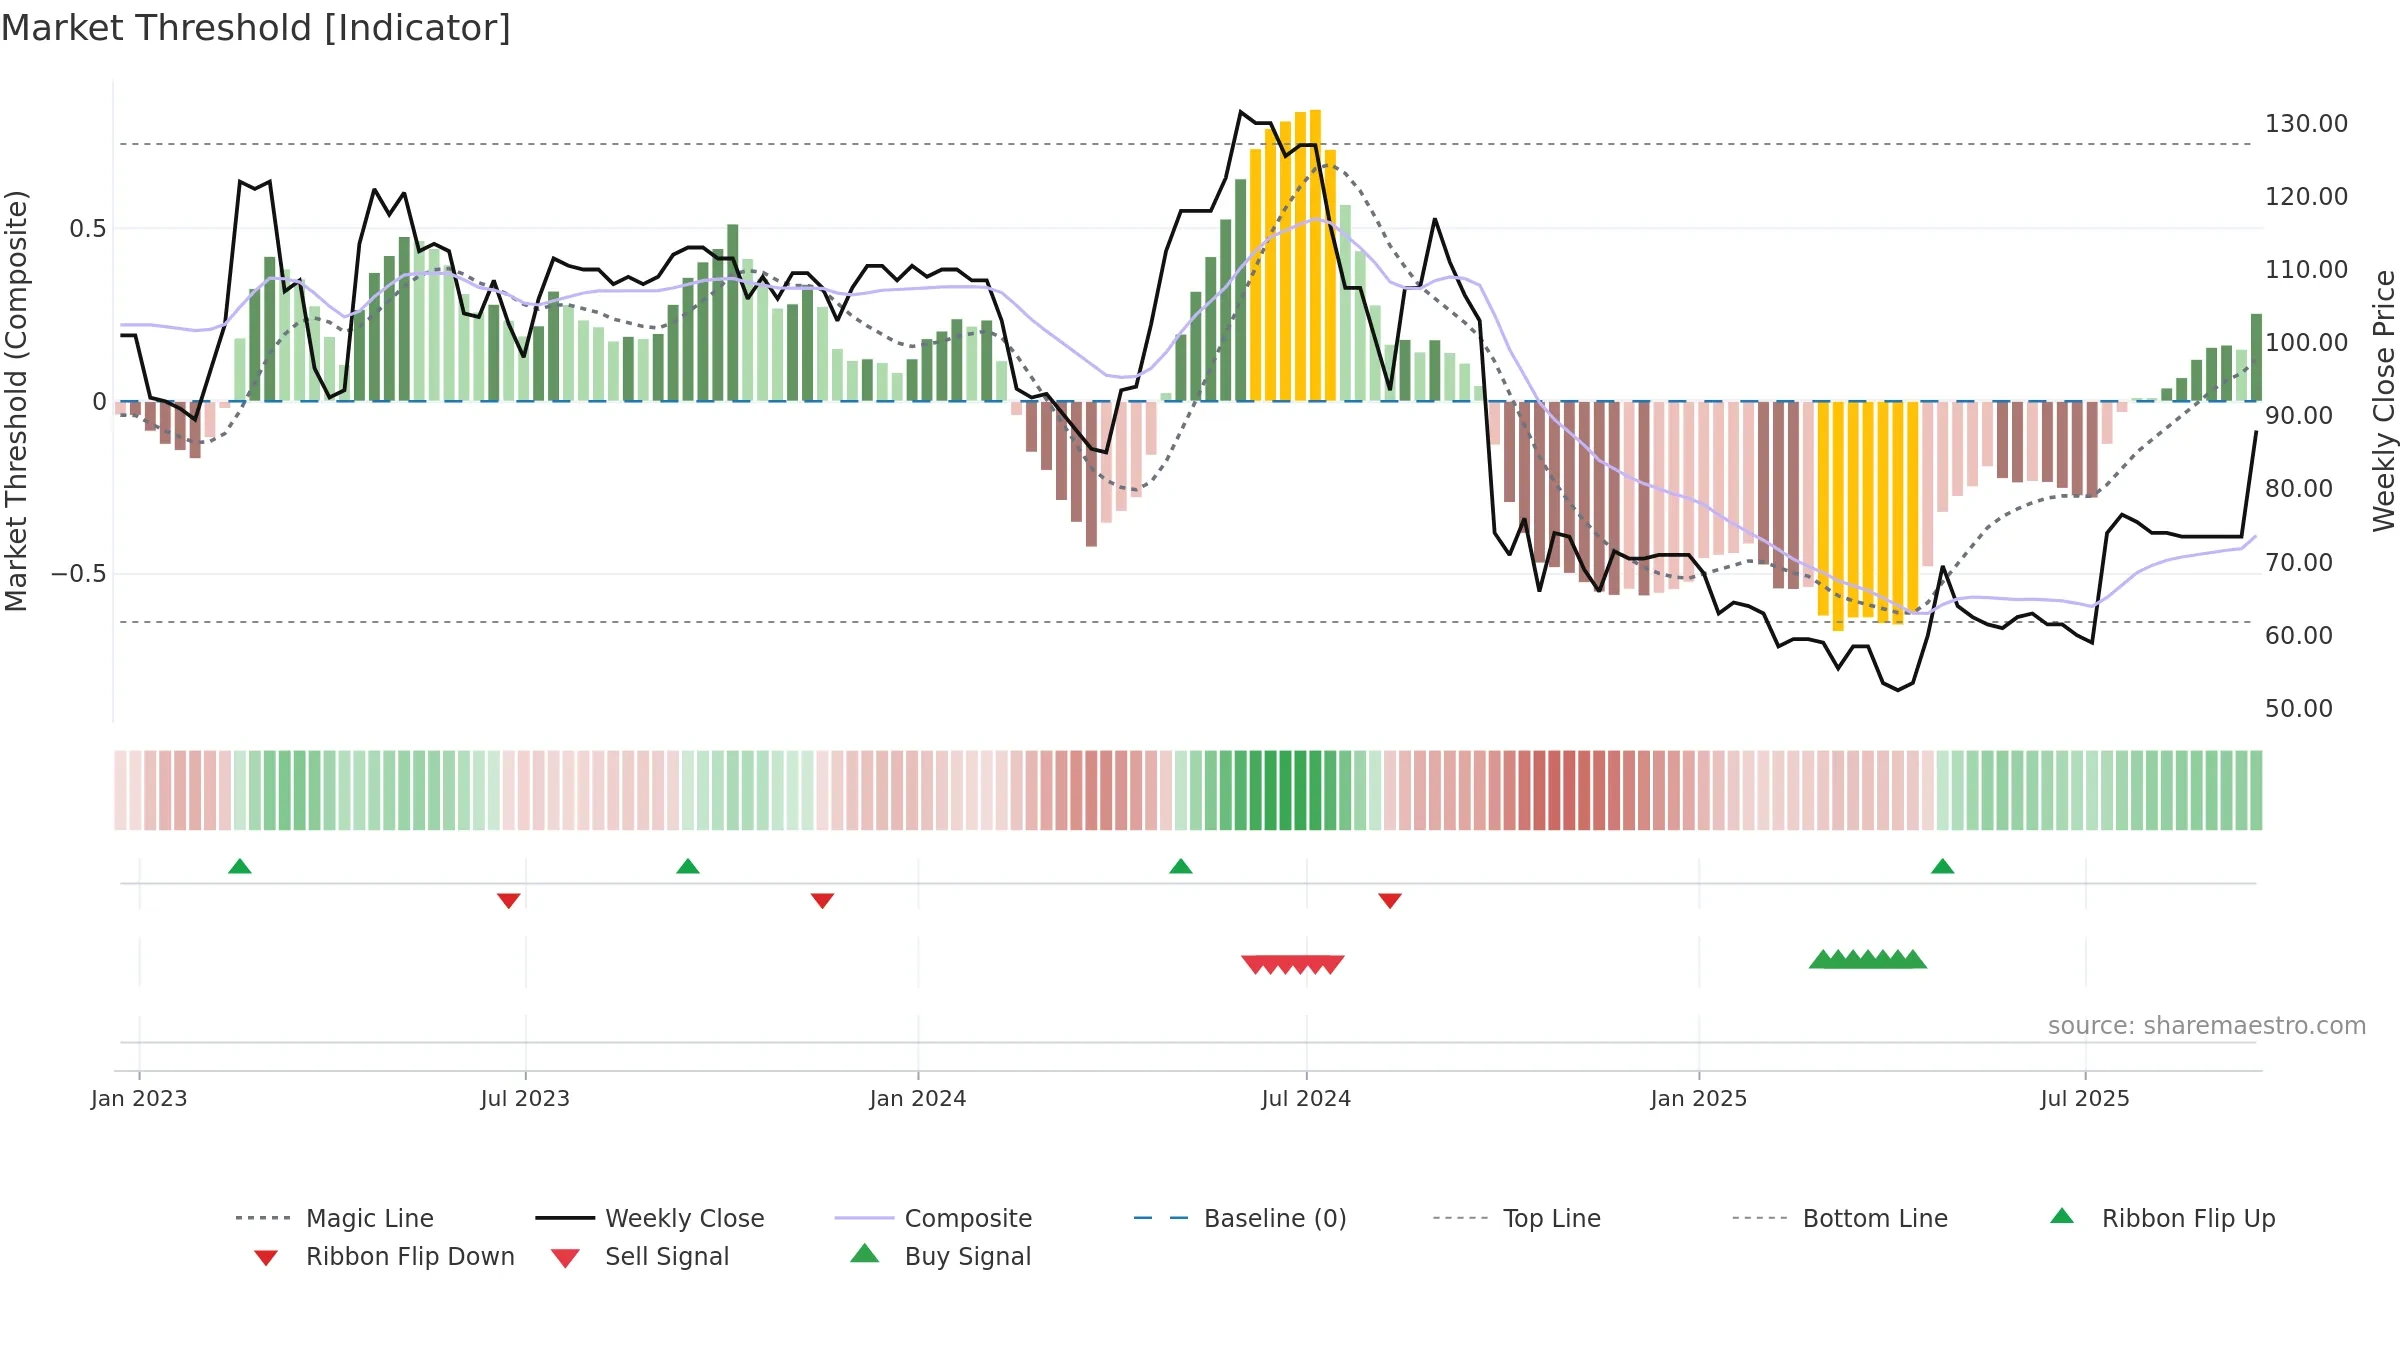The width and height of the screenshot is (2400, 1350).
Task: Click the ribbon flip up marker in Sep 2023
Action: (x=688, y=866)
